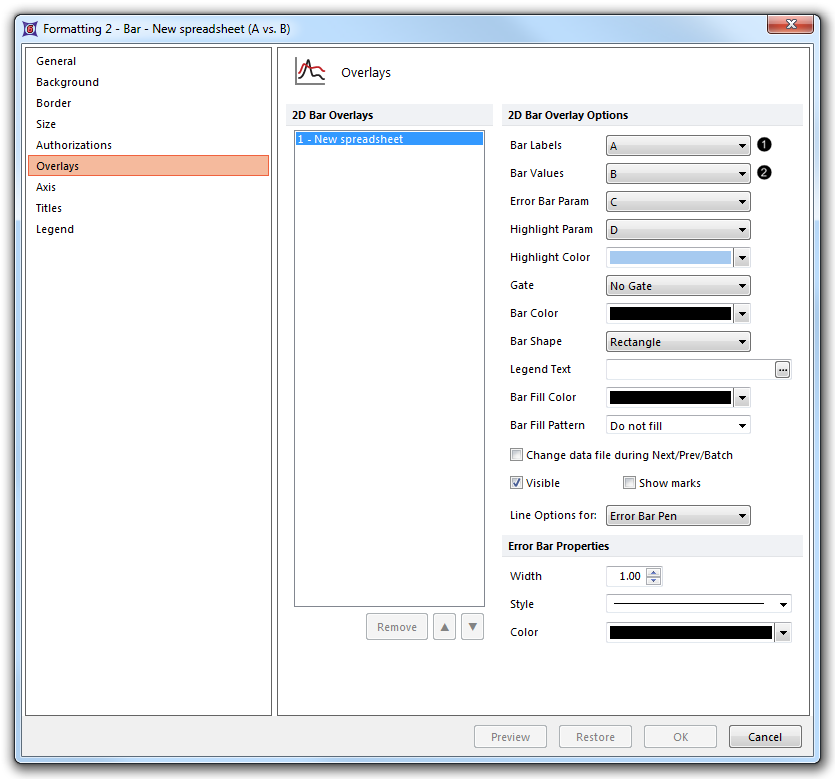
Task: Enable the Show marks checkbox
Action: (x=629, y=483)
